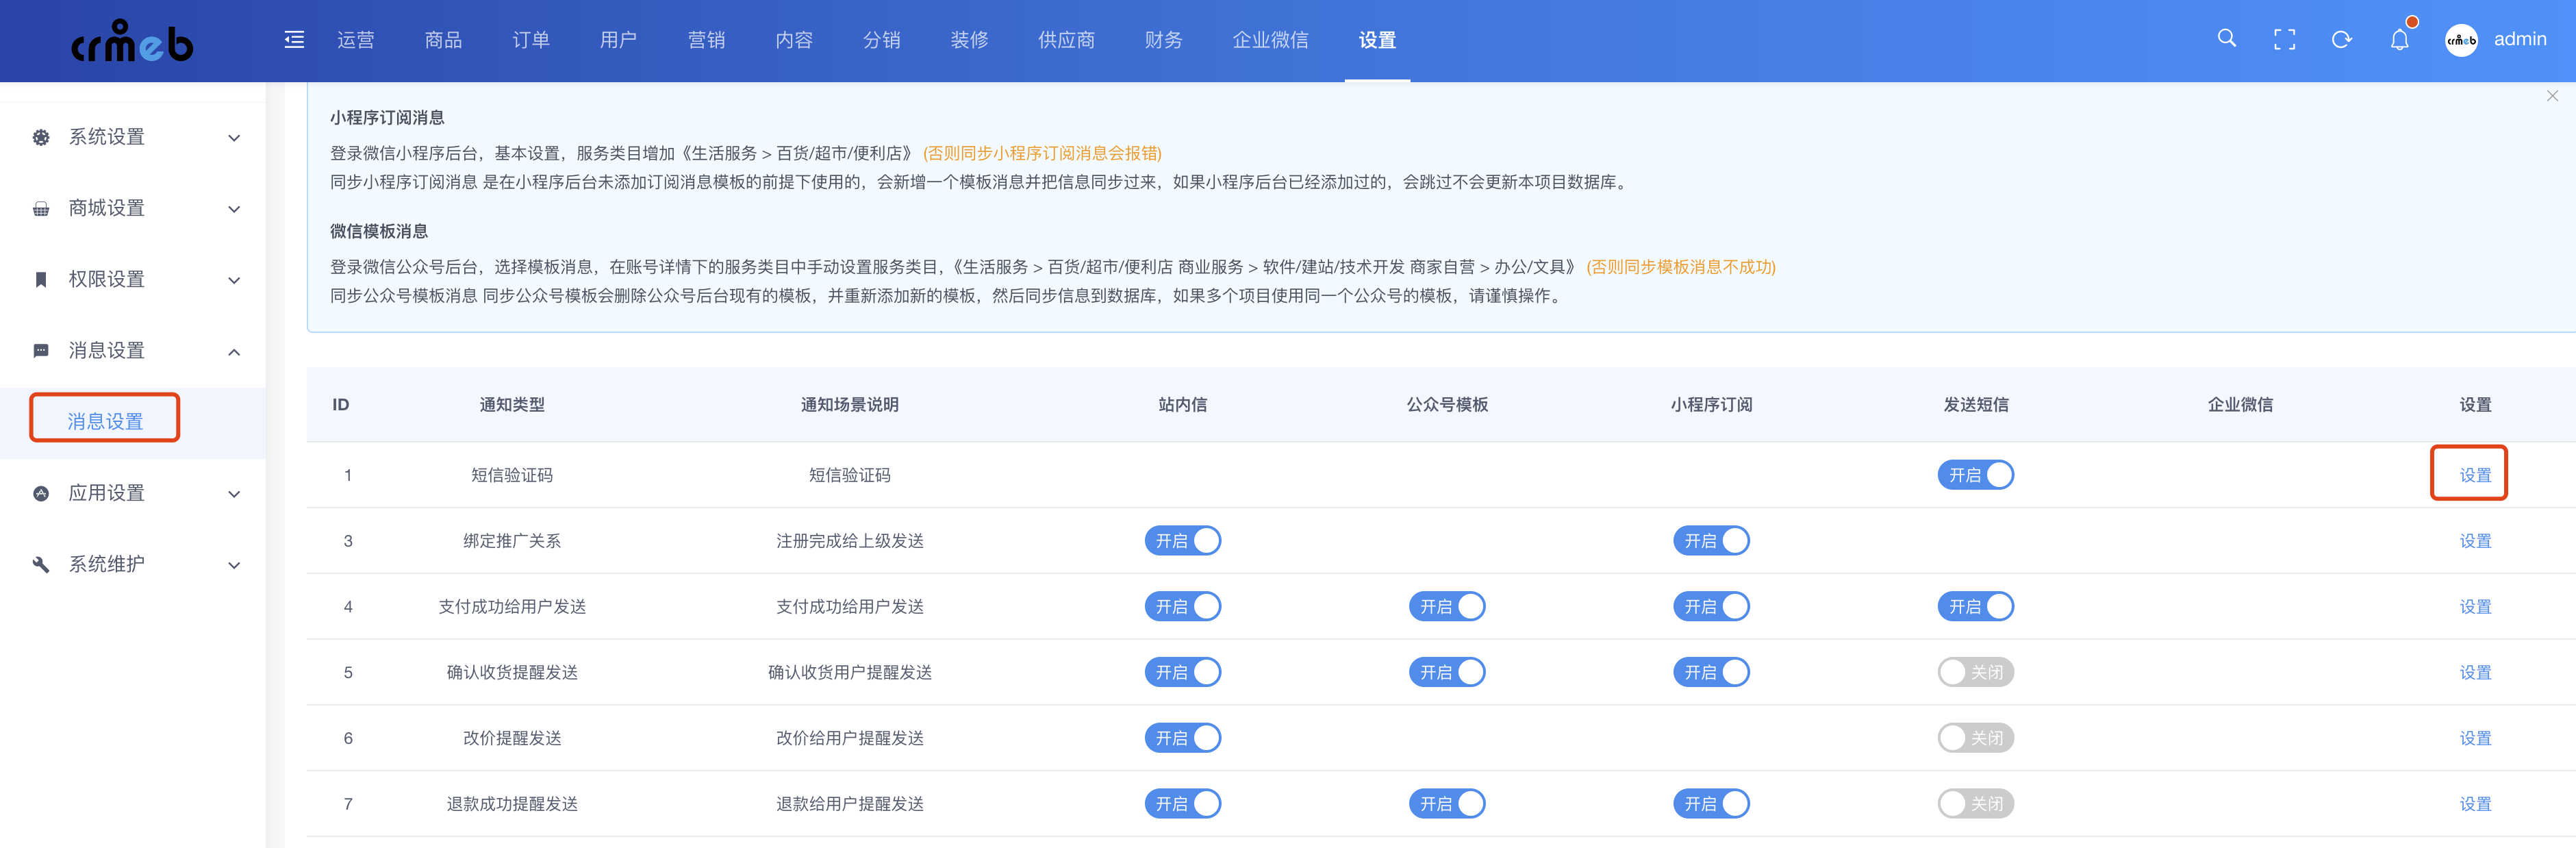Image resolution: width=2576 pixels, height=848 pixels.
Task: Click the 消息设置 chat bubble icon
Action: pyautogui.click(x=41, y=351)
